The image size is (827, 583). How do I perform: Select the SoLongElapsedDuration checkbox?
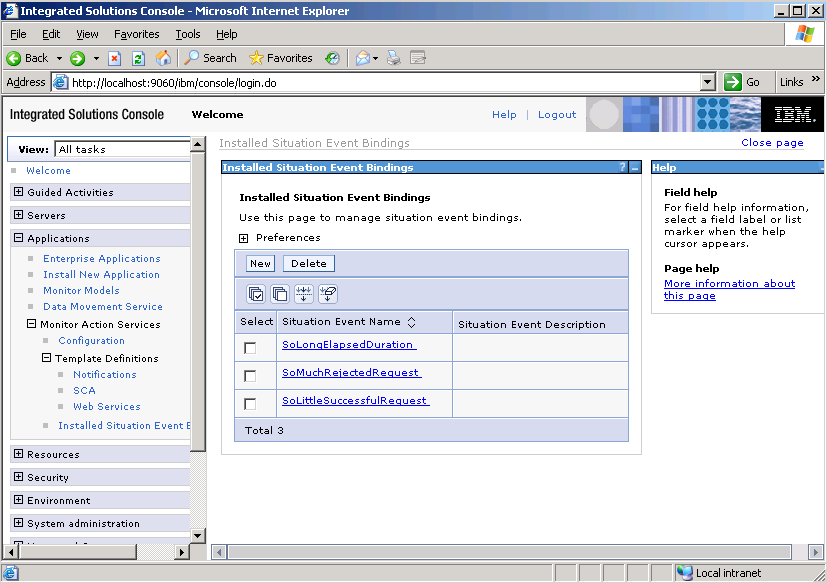(250, 348)
